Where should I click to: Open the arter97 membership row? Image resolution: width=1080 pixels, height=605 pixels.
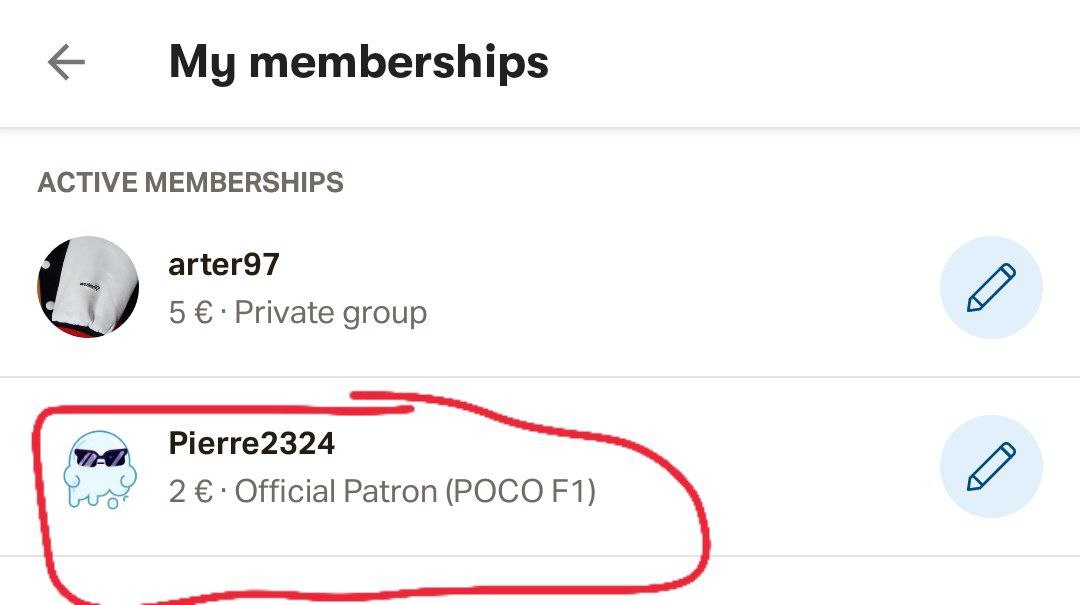[540, 287]
